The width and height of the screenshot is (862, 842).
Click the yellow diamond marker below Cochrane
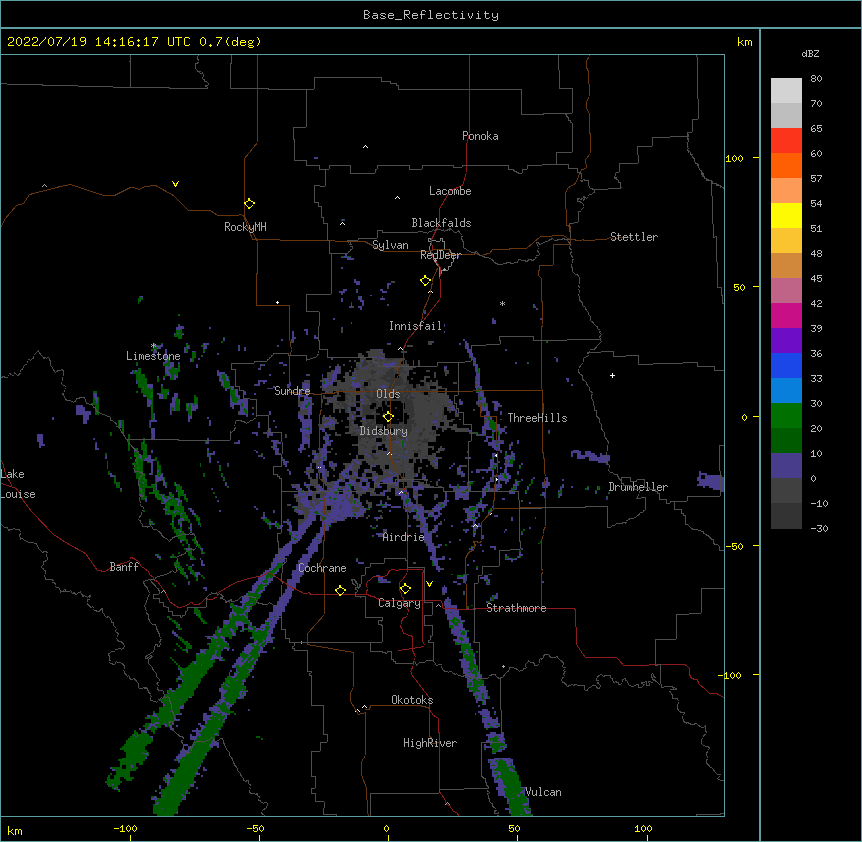[340, 590]
